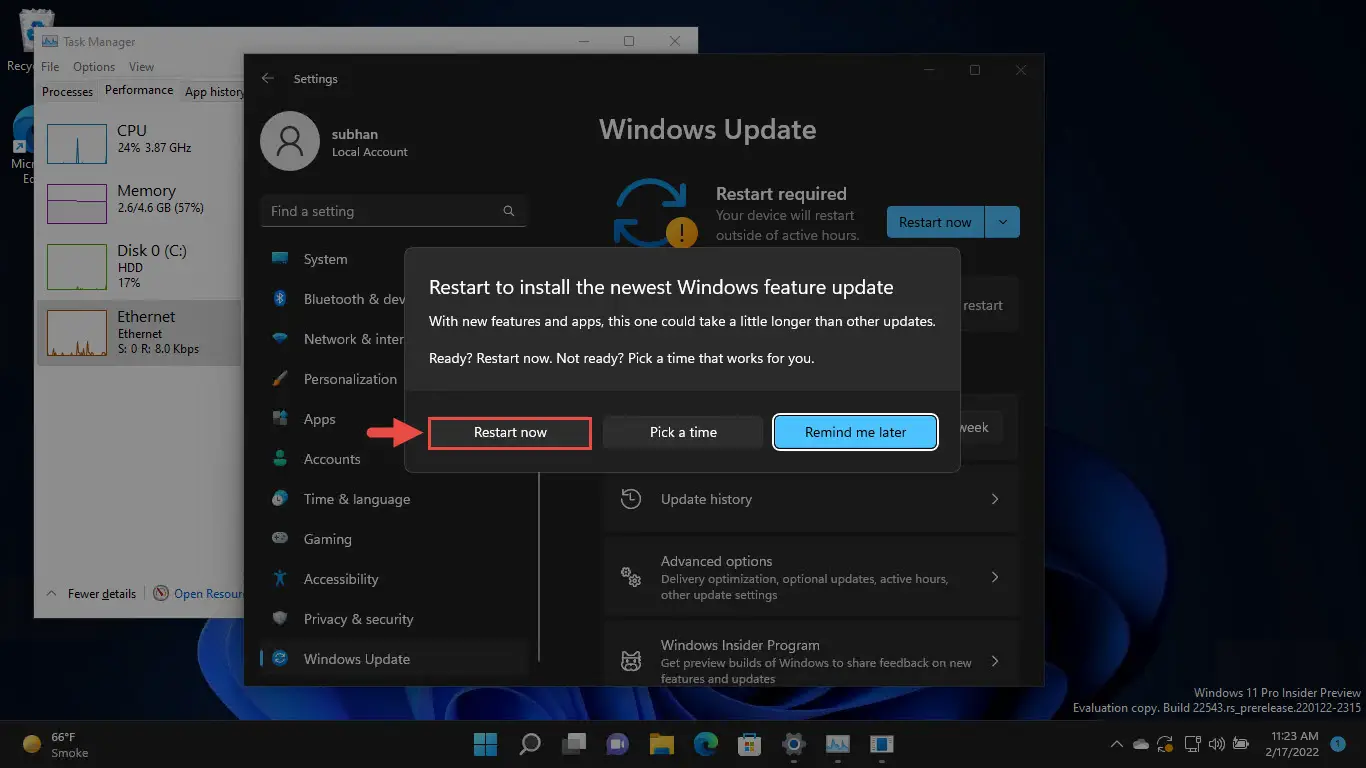Click the Settings sidebar scrollbar
The height and width of the screenshot is (768, 1366).
tap(539, 565)
